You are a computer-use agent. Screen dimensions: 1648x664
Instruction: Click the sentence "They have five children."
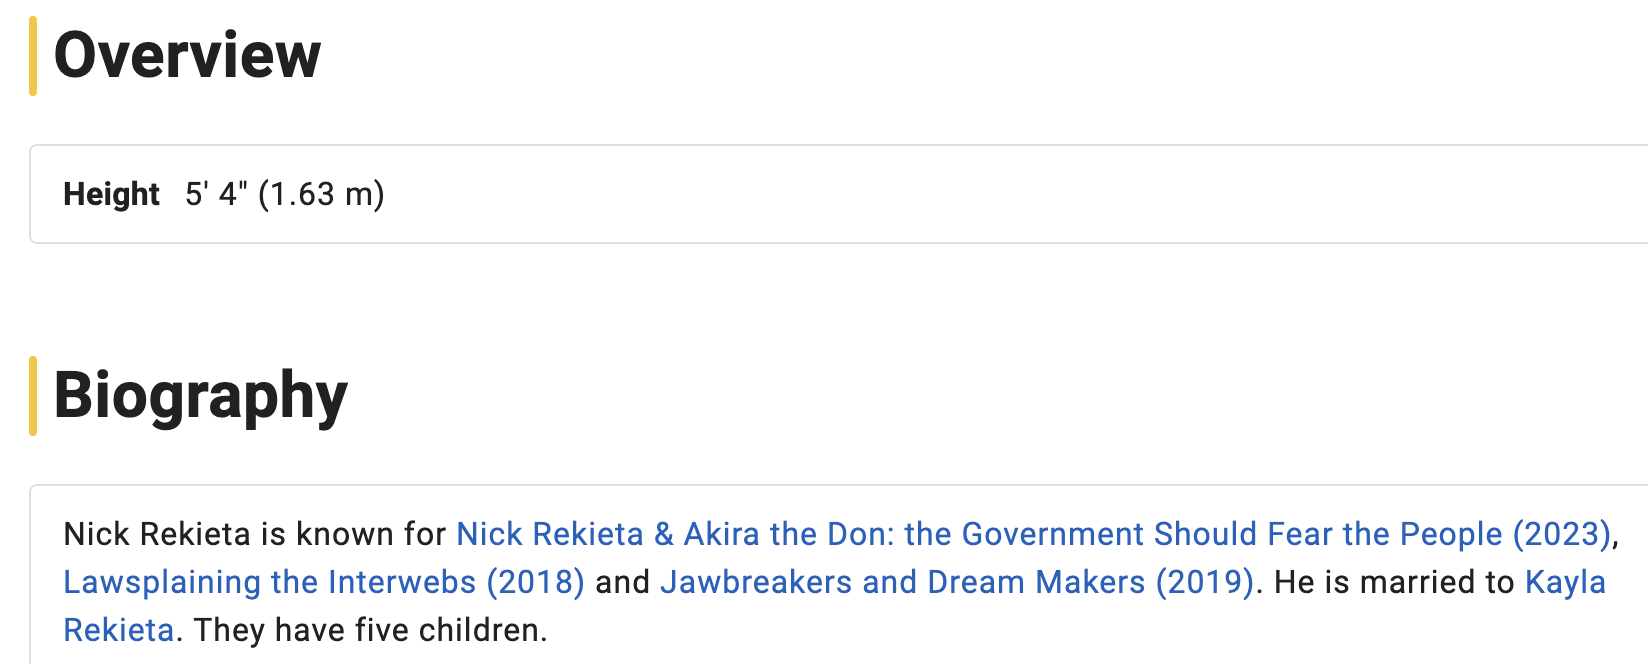(x=371, y=630)
